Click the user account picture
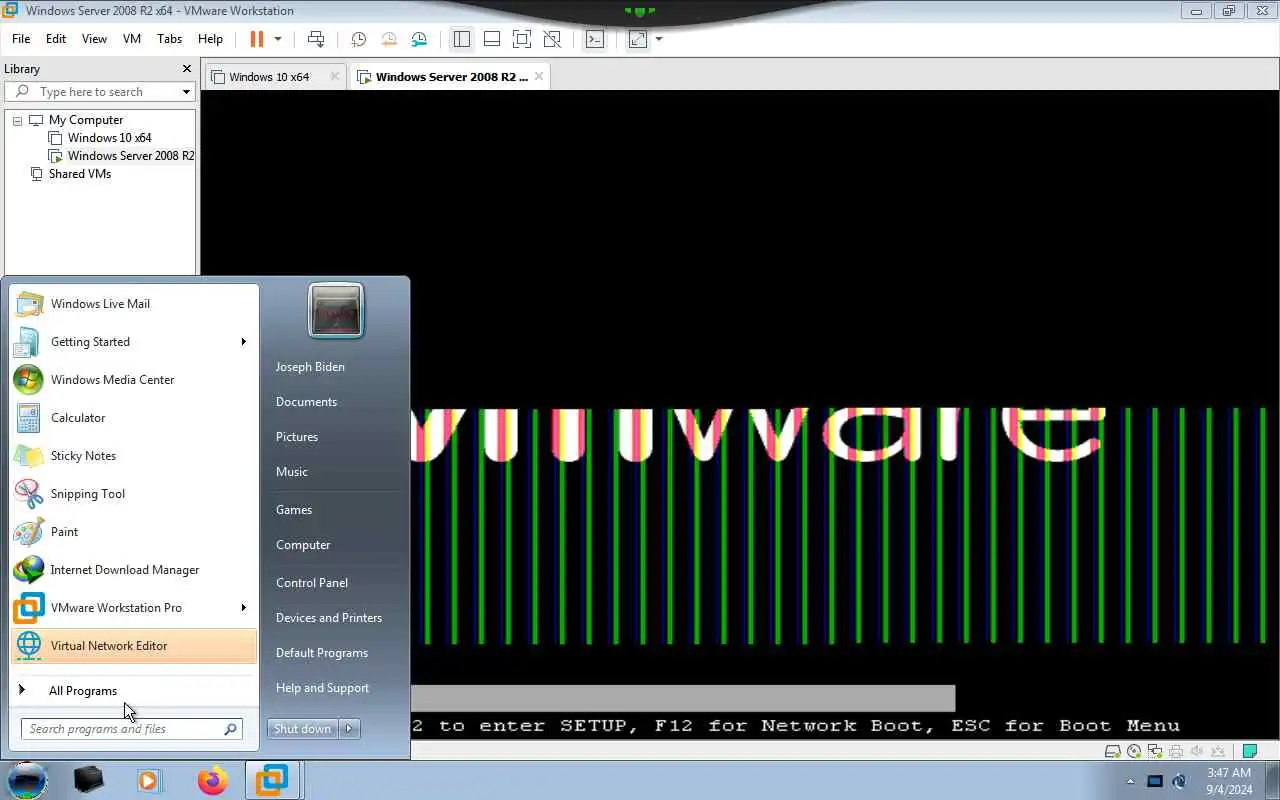This screenshot has height=800, width=1280. point(336,310)
